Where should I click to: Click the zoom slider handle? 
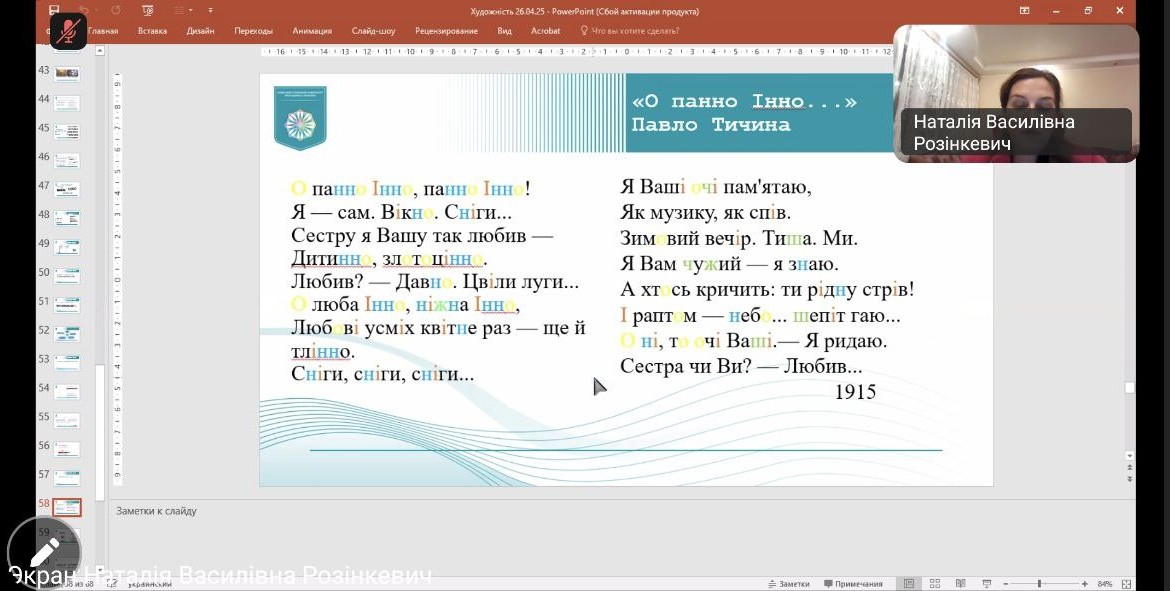[1039, 584]
